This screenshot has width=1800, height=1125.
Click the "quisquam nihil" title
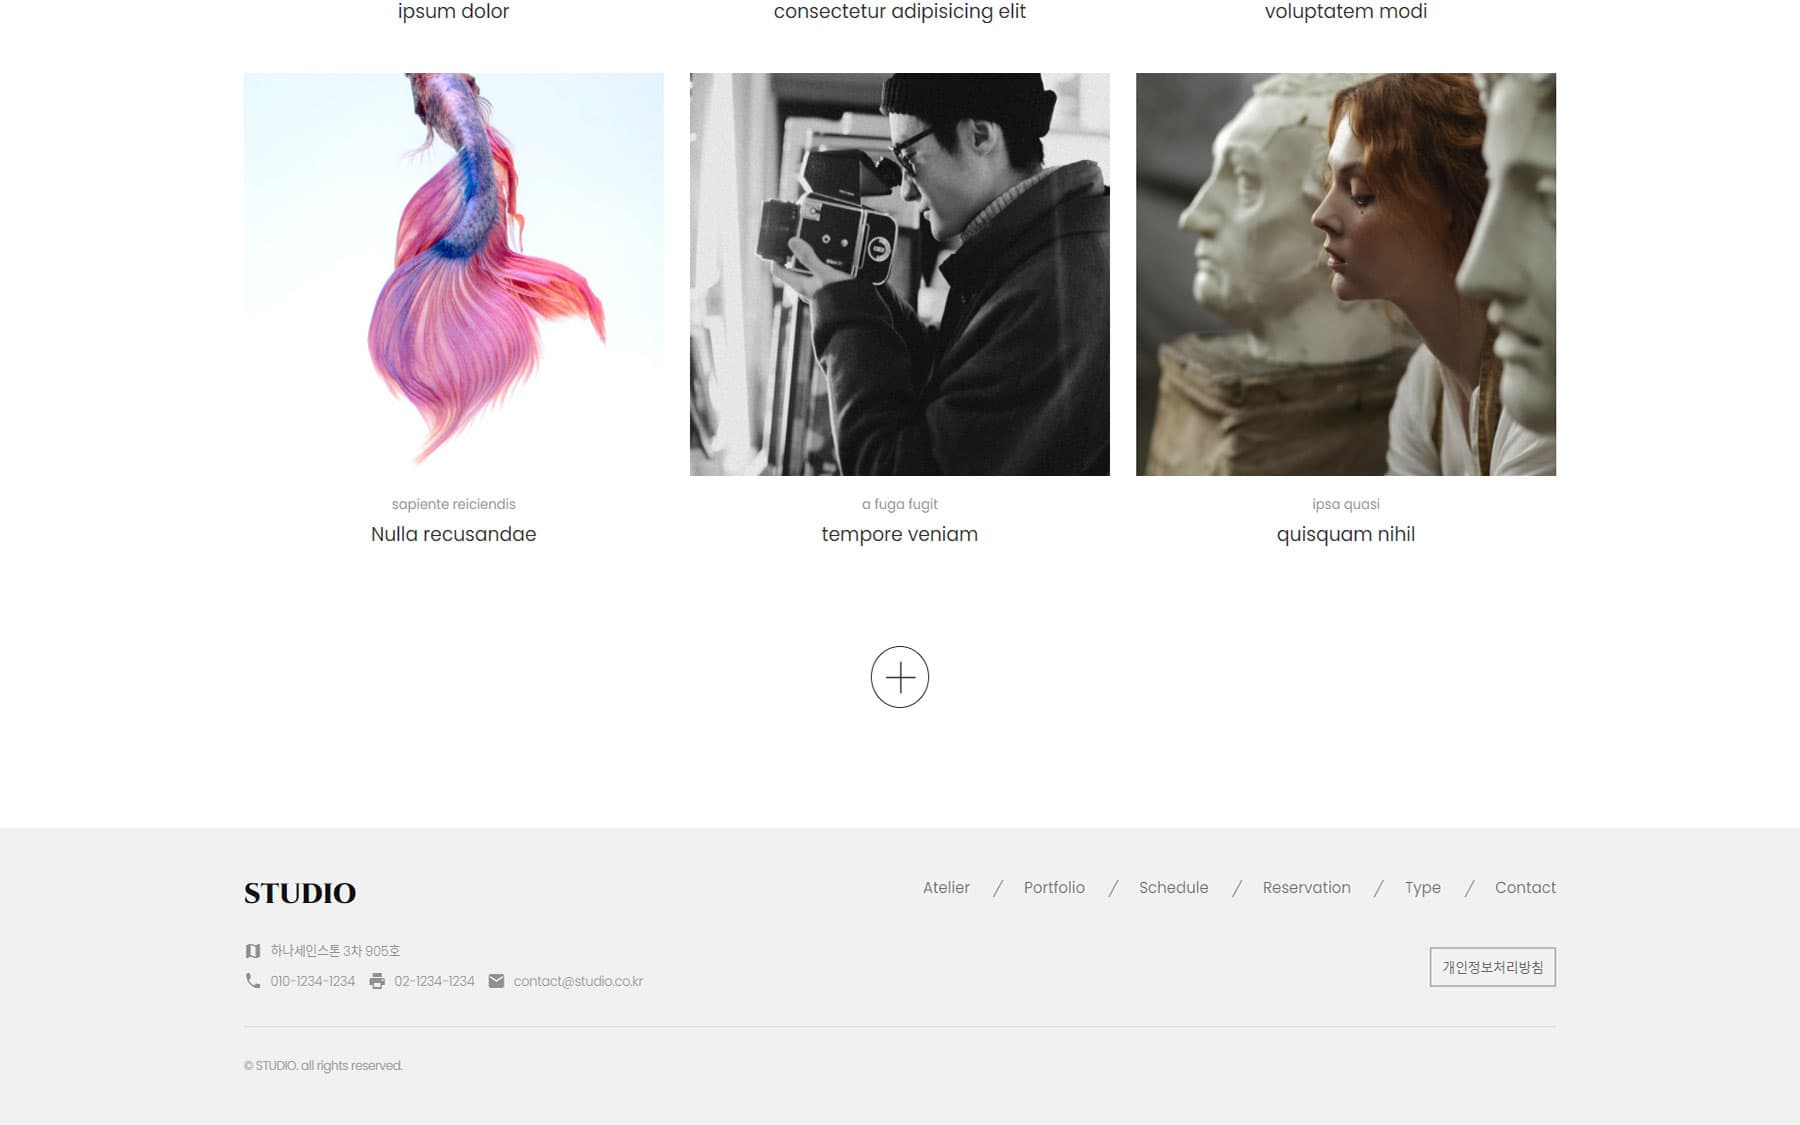[1345, 534]
